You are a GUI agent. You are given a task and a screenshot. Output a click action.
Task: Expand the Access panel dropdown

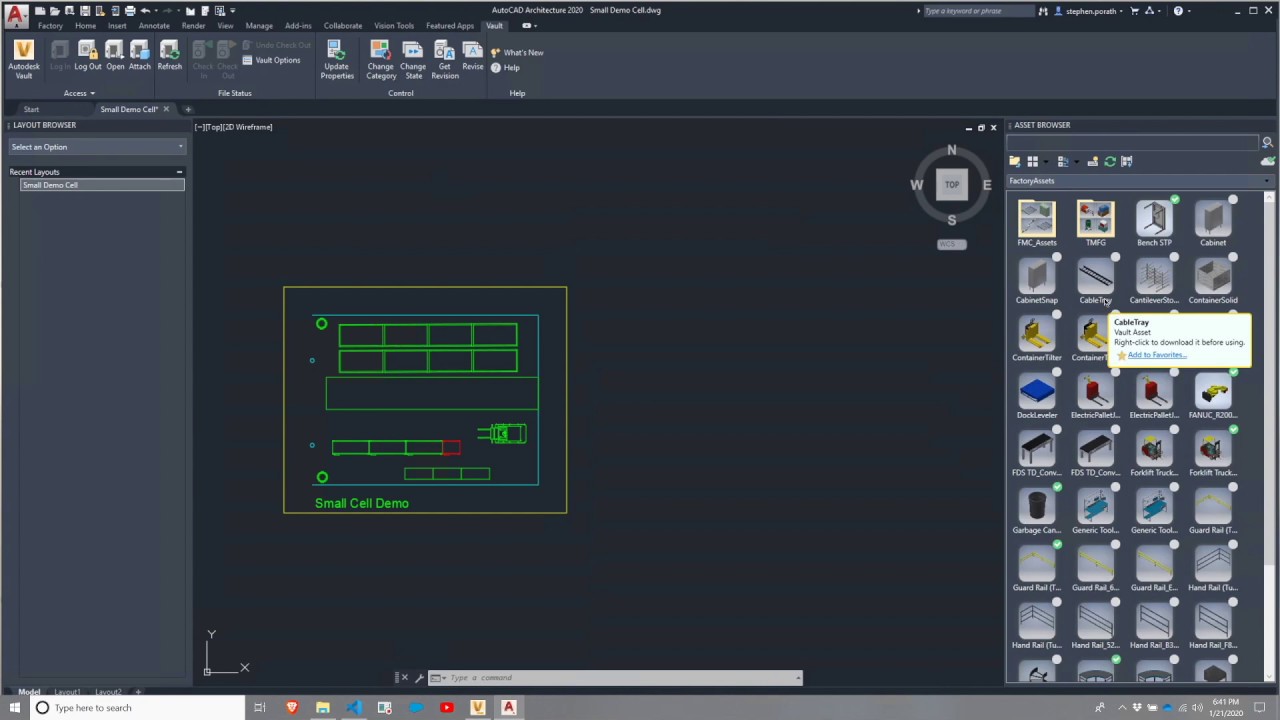[x=79, y=93]
